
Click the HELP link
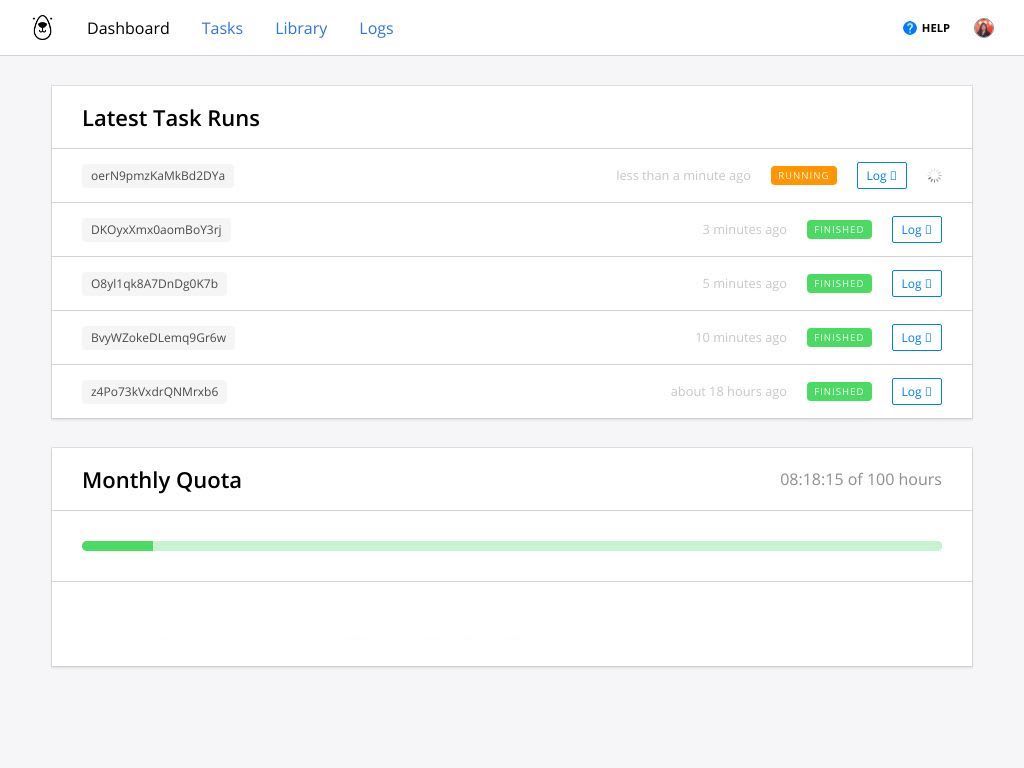click(936, 28)
